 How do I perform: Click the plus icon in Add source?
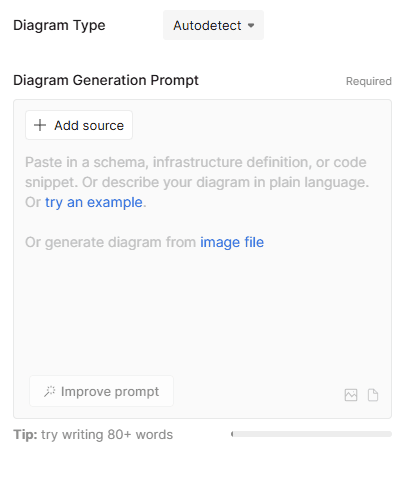[x=40, y=125]
